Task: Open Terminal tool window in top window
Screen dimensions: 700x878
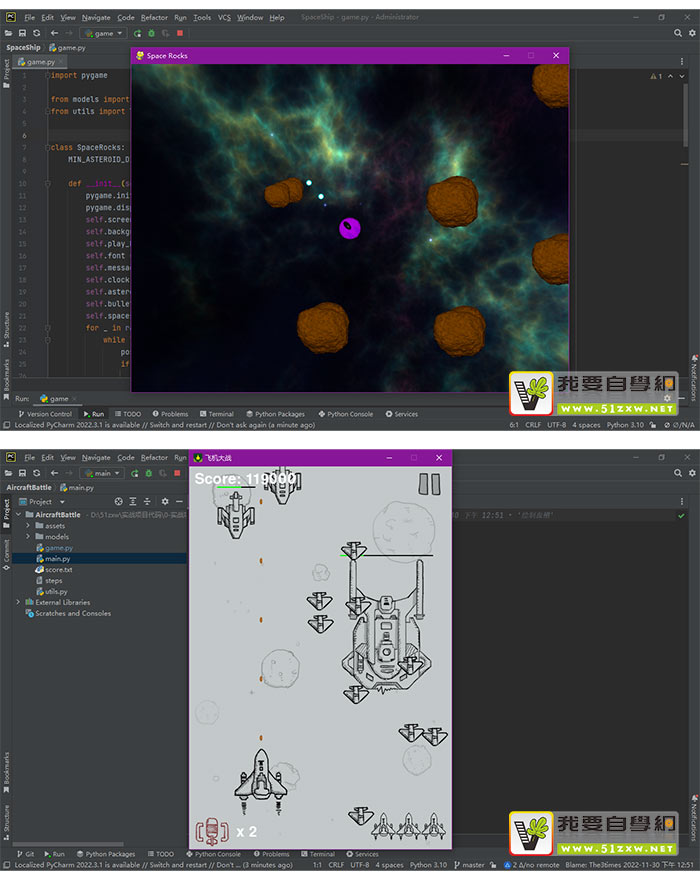Action: point(217,414)
